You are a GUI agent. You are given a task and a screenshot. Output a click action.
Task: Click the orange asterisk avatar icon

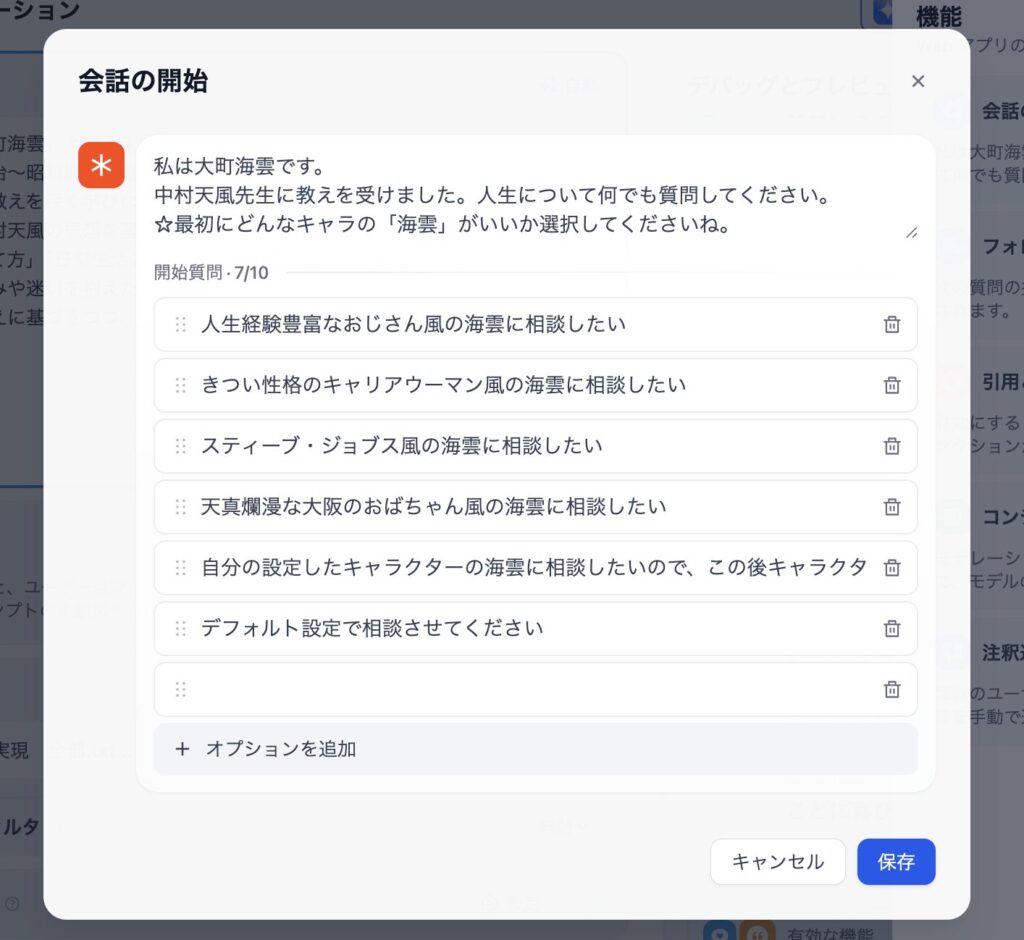[101, 165]
